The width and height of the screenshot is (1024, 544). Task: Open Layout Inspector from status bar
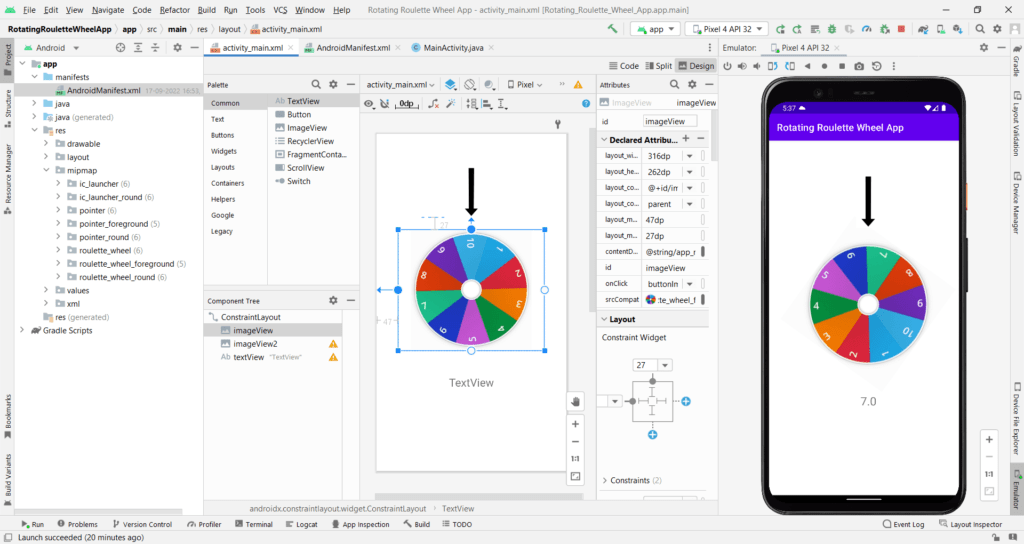point(970,524)
